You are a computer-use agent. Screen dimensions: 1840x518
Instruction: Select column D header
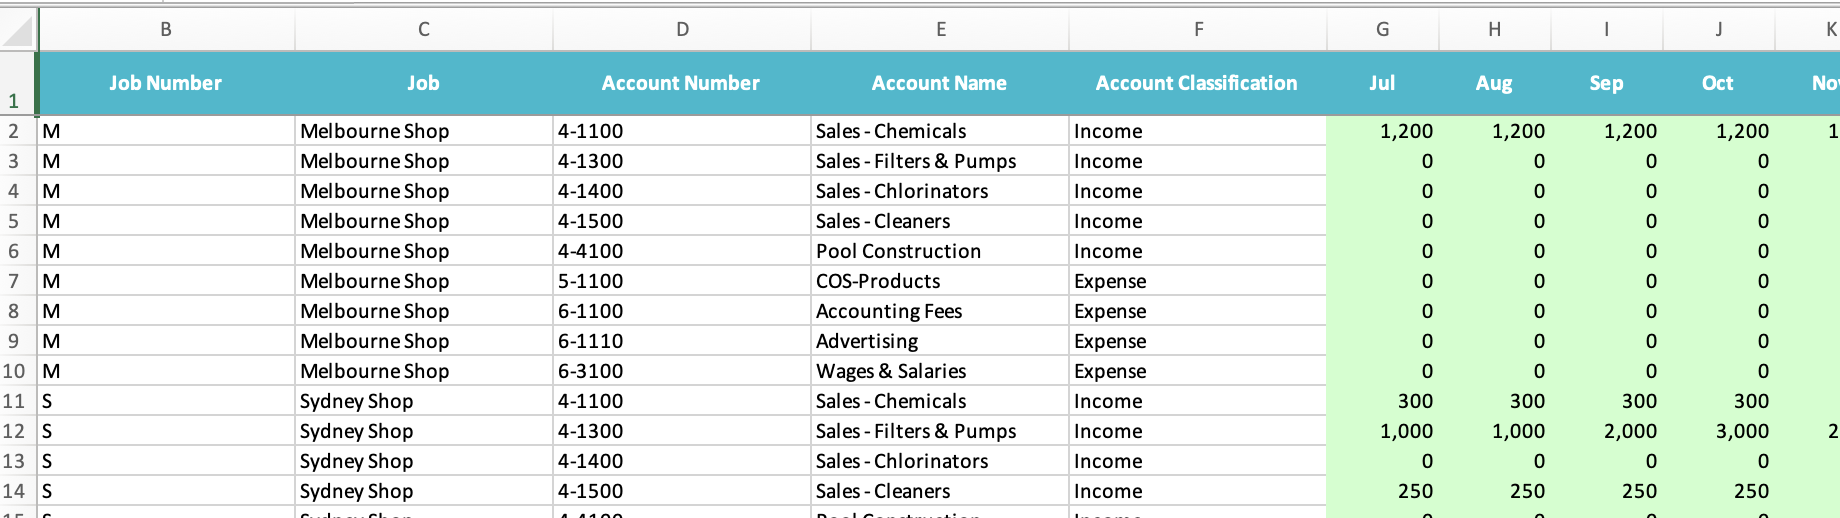point(682,30)
